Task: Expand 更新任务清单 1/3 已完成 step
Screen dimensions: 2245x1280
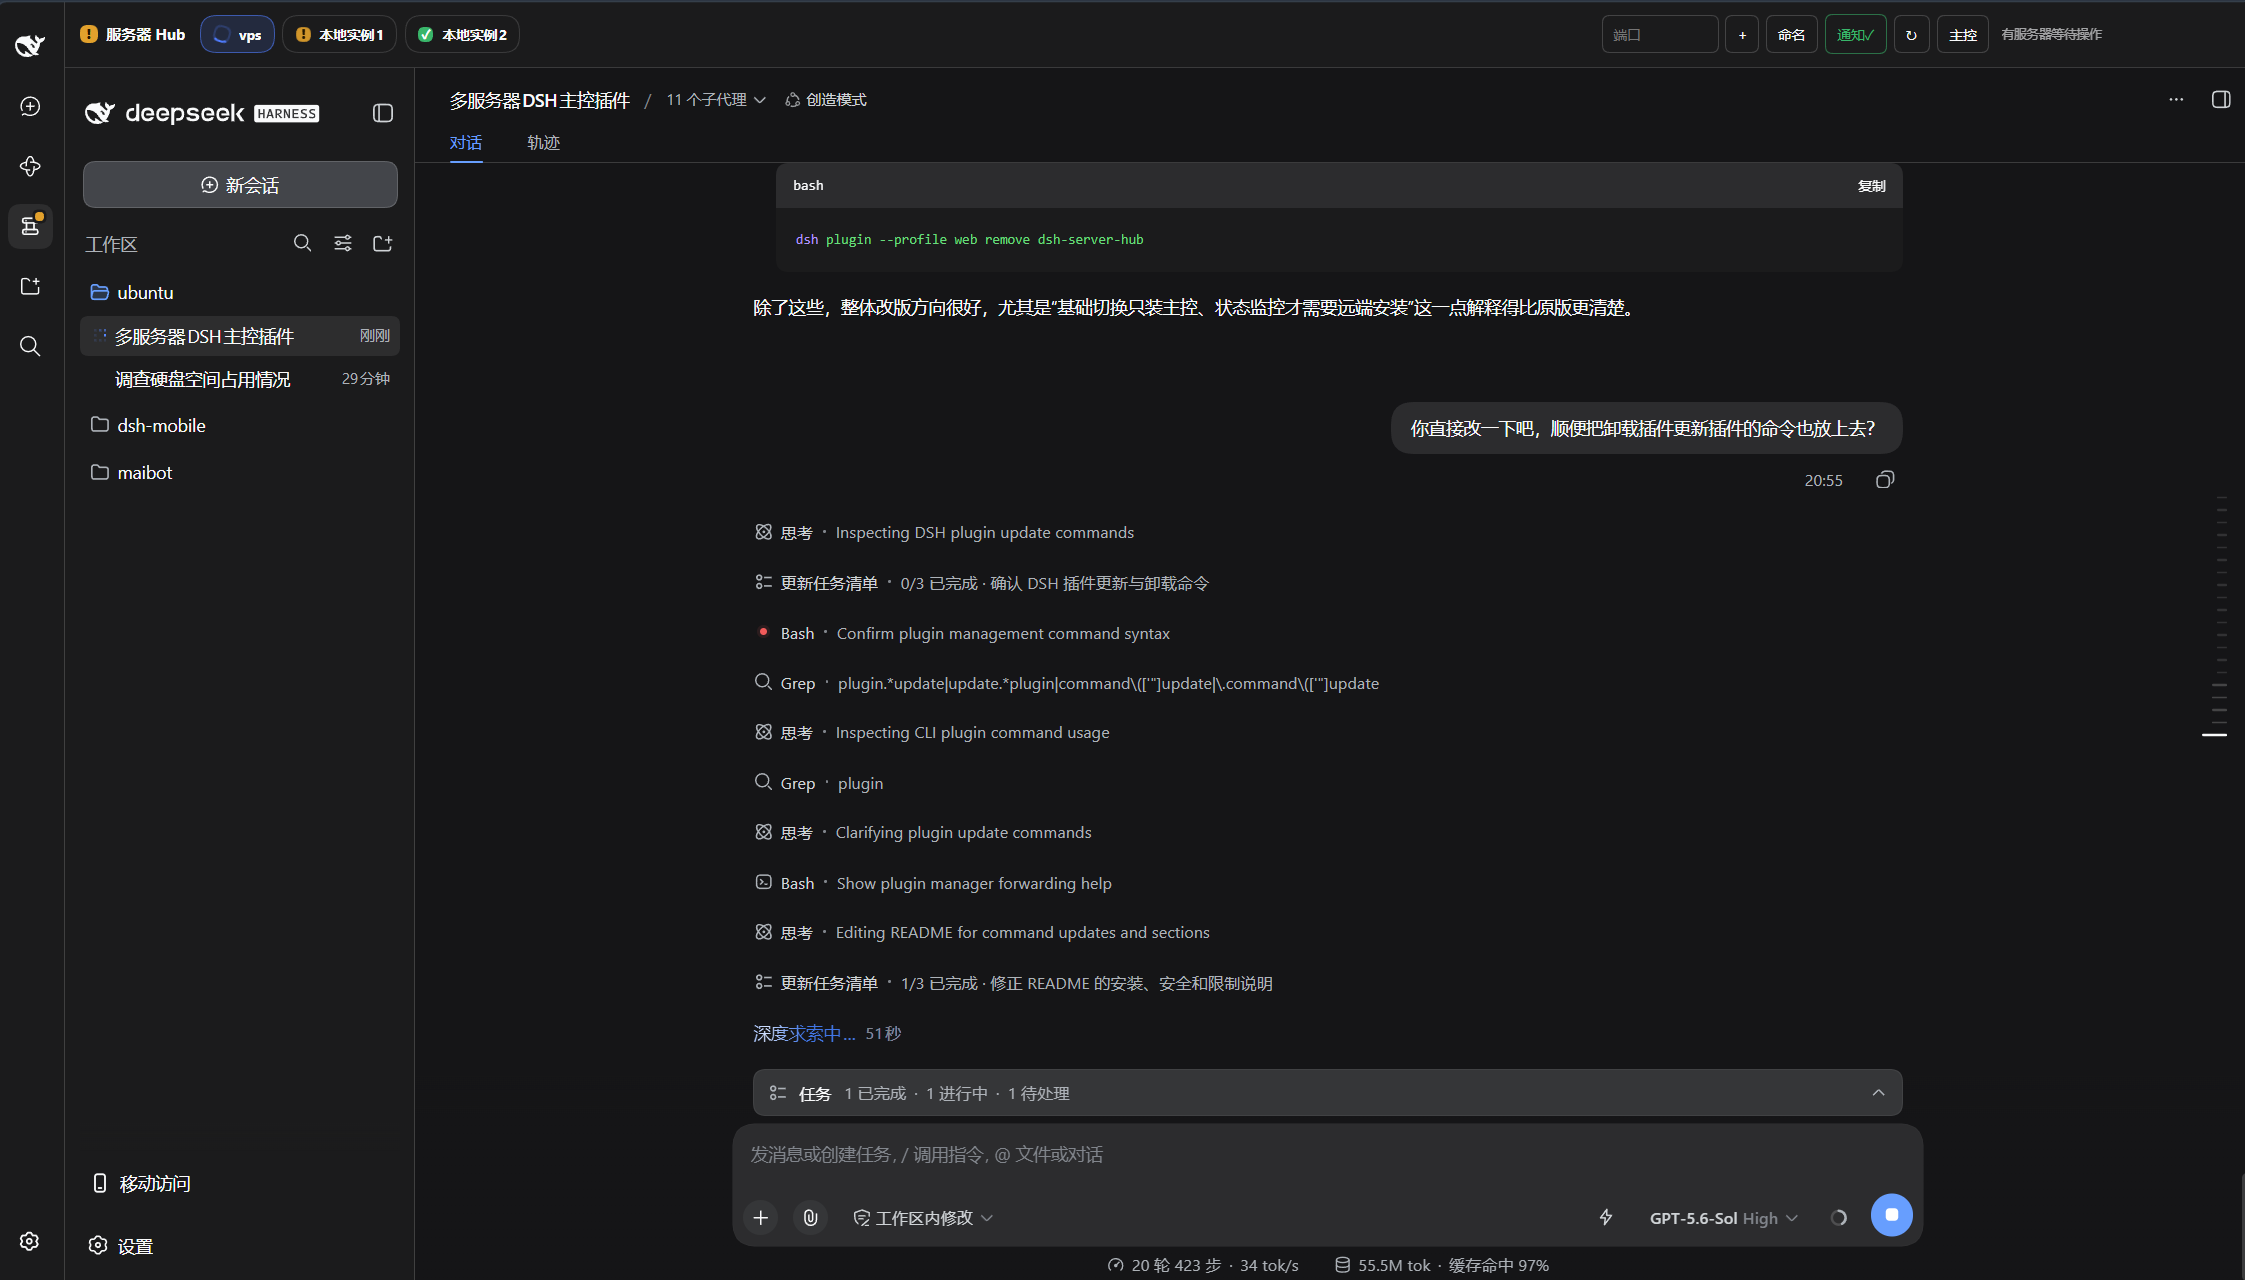Action: (1014, 983)
